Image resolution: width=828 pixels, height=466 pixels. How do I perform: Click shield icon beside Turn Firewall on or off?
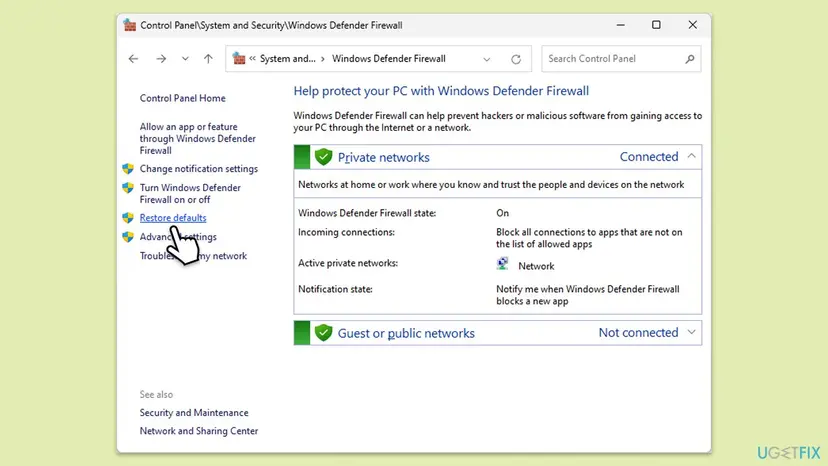tap(128, 188)
